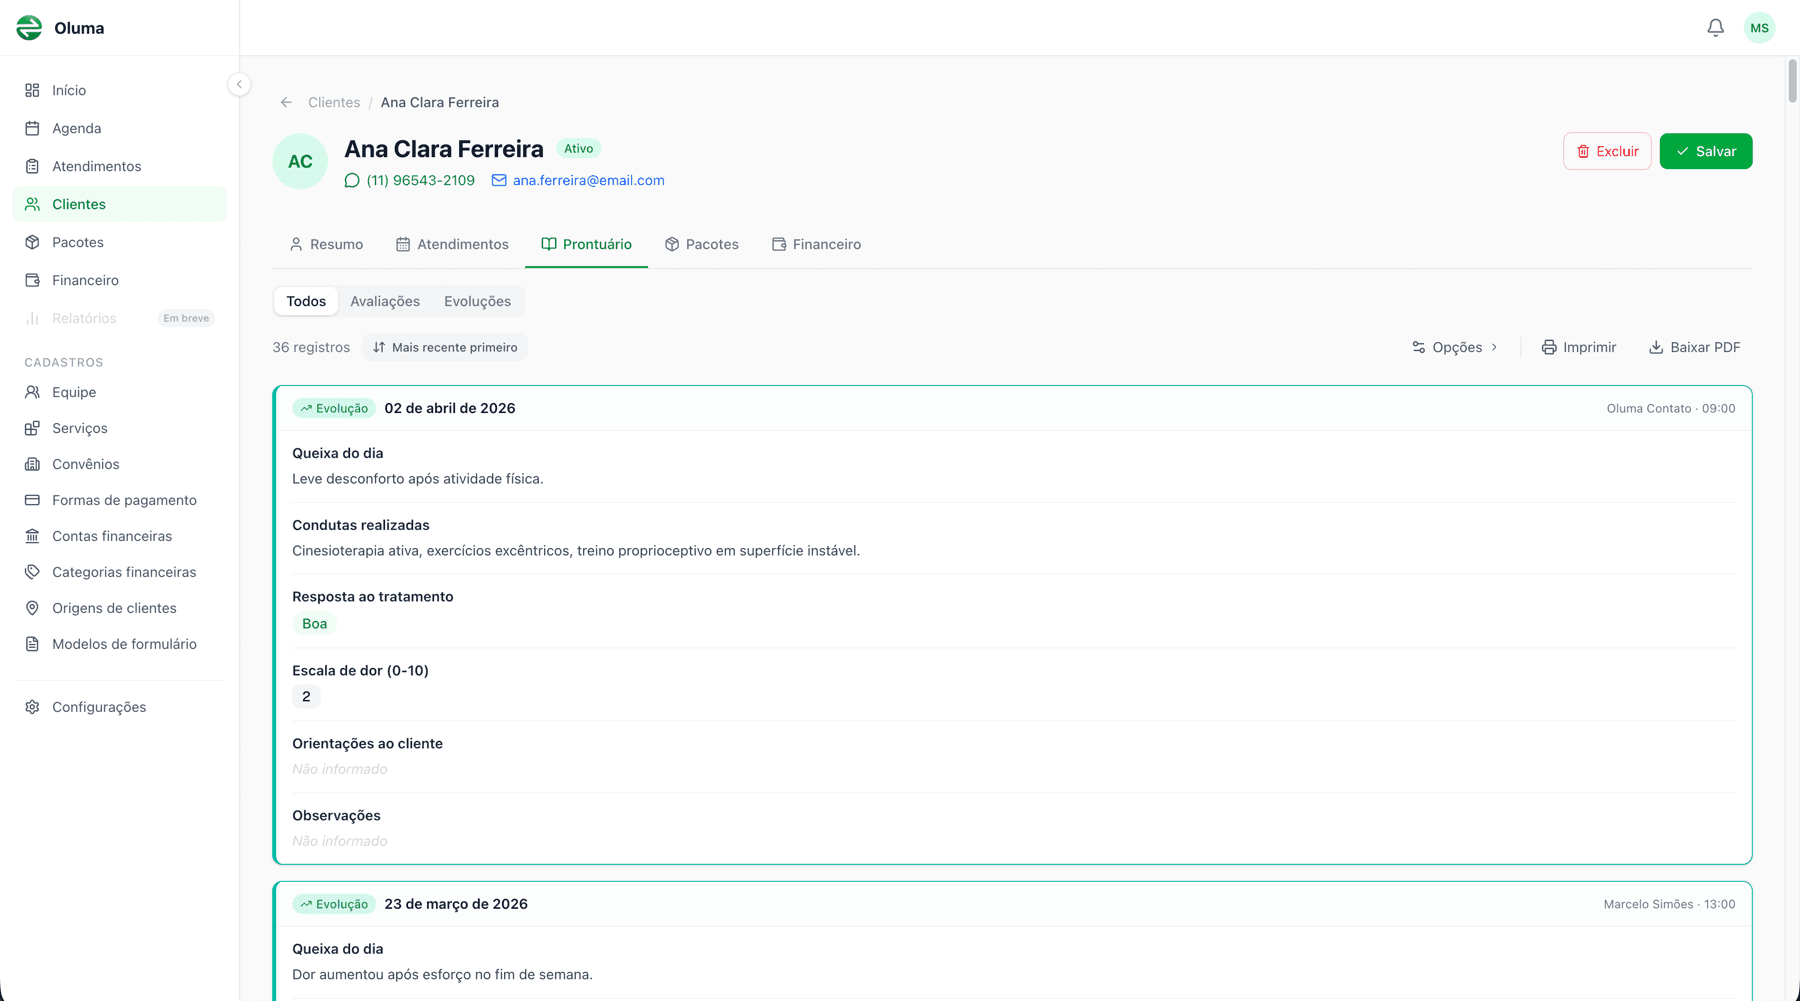Expand the Opções menu
The width and height of the screenshot is (1800, 1001).
point(1455,347)
